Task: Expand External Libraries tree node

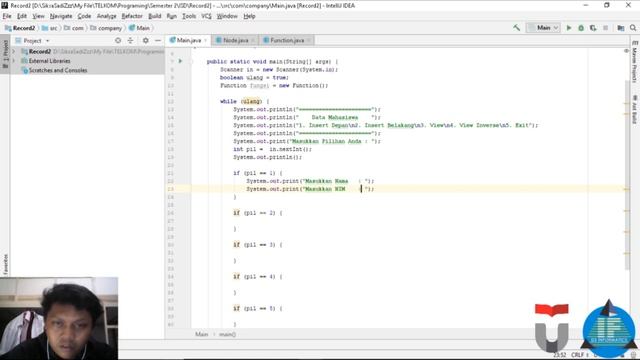Action: pyautogui.click(x=14, y=61)
